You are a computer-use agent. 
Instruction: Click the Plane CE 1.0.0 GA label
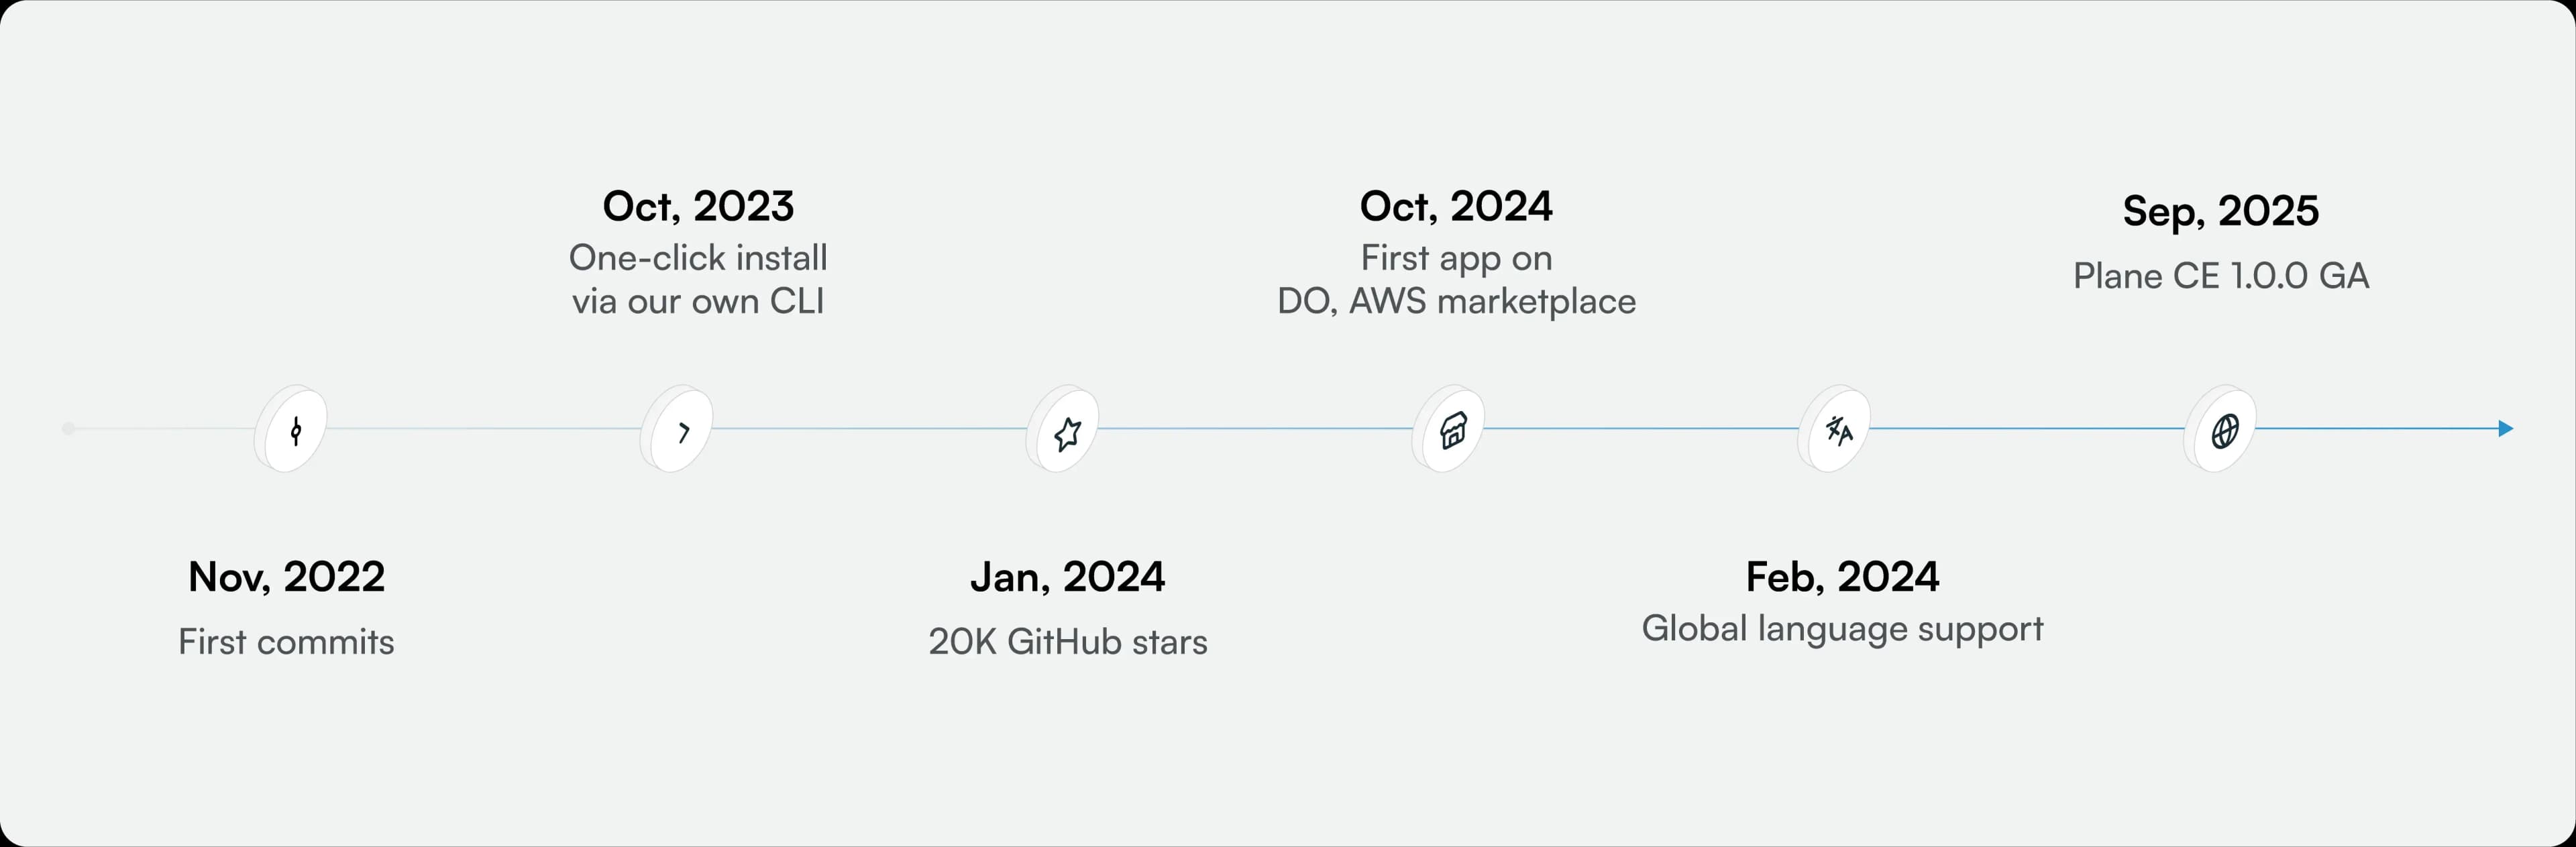2220,276
